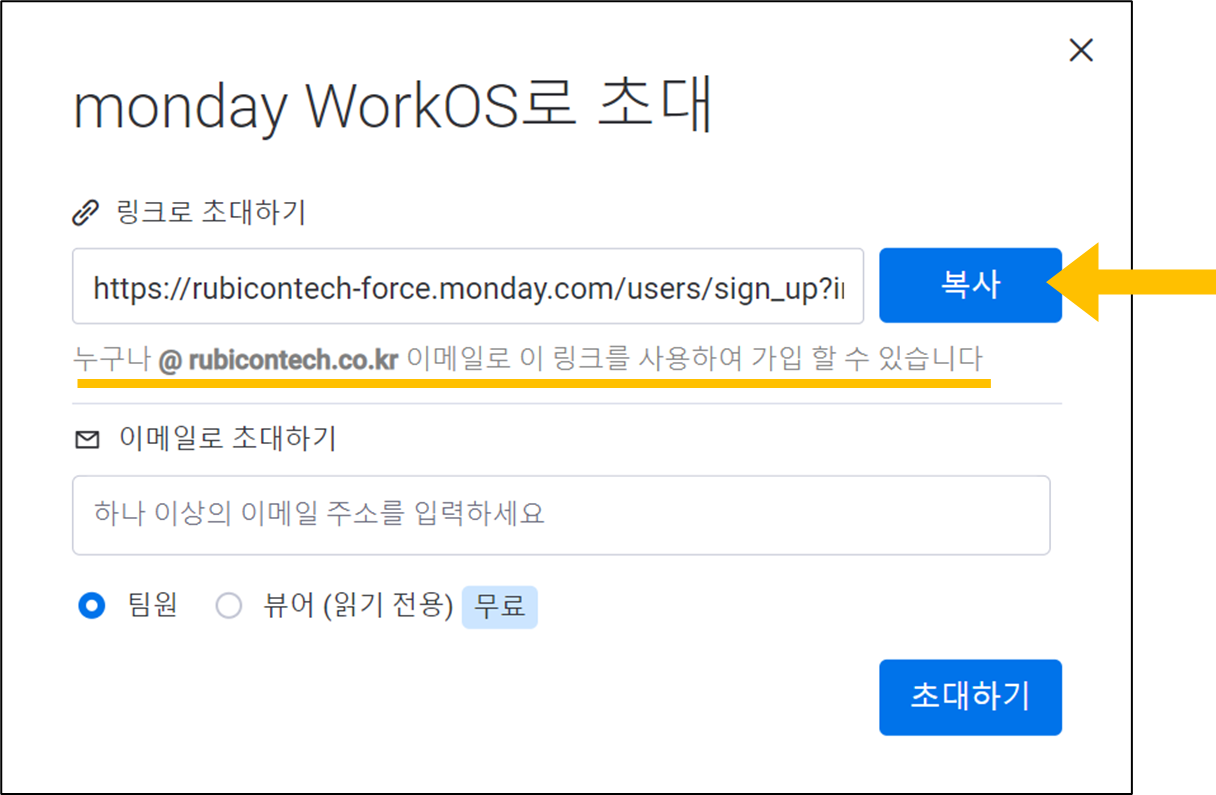Click the monday WorkOS로 초대 title
The width and height of the screenshot is (1216, 795).
(x=392, y=108)
